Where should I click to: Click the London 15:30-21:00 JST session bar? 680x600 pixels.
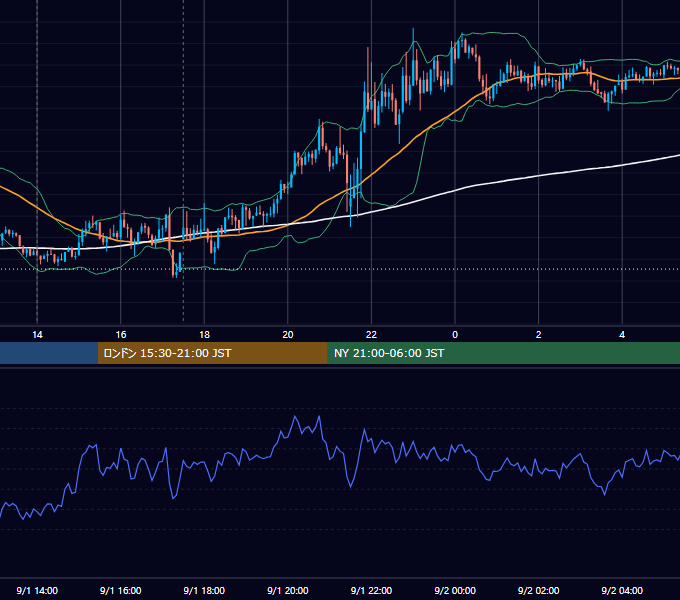coord(212,353)
